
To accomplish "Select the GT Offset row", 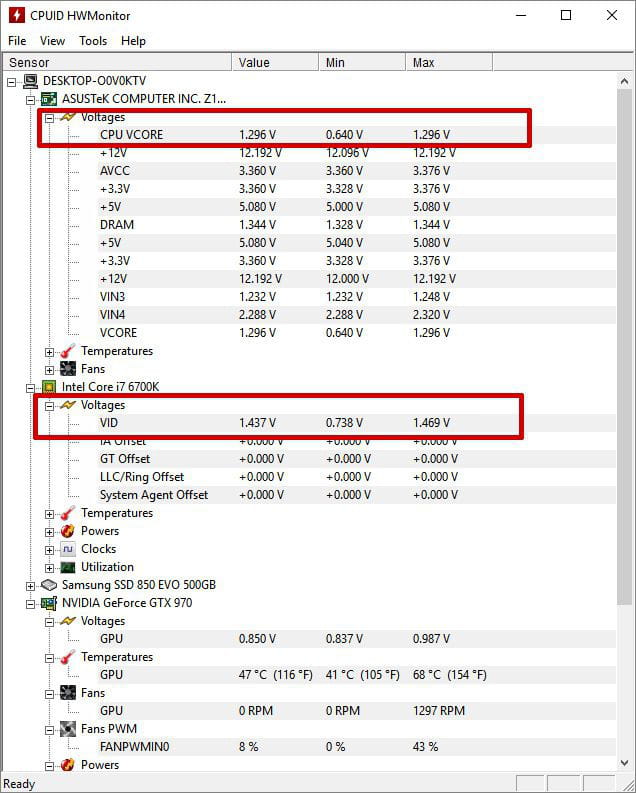I will click(x=357, y=459).
